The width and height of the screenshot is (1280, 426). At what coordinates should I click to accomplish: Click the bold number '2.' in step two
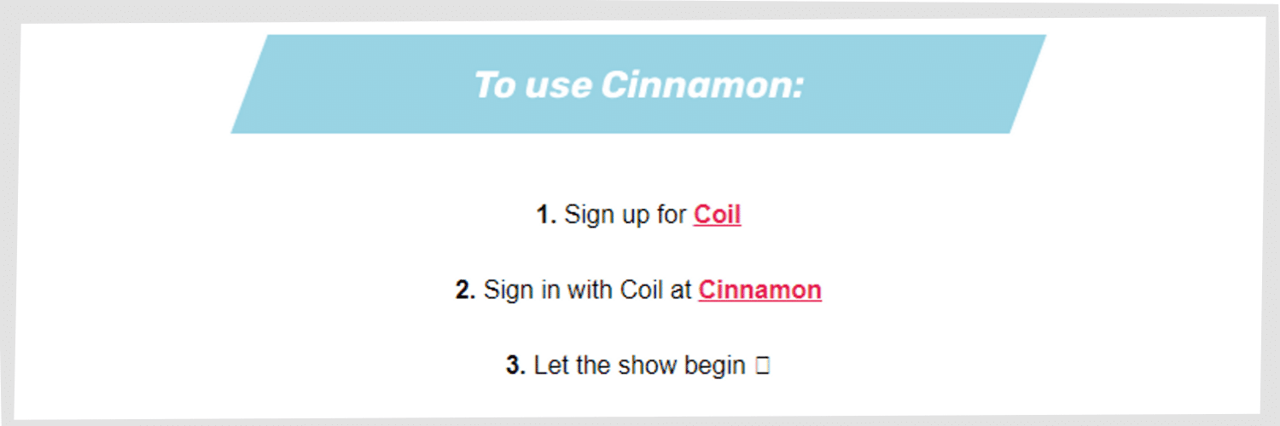point(465,290)
